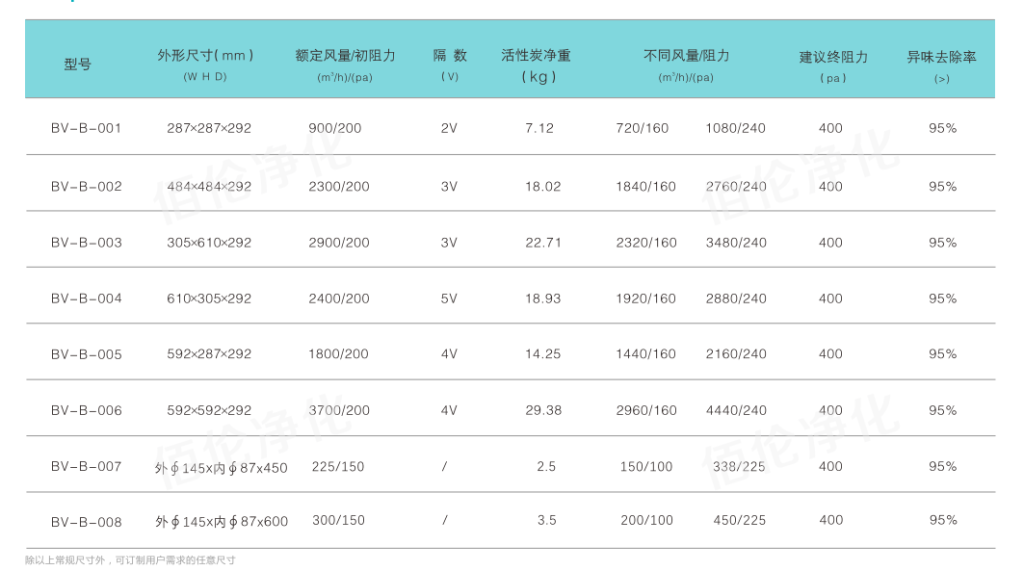
Task: Select the 建议终阻力 column header
Action: (x=833, y=57)
